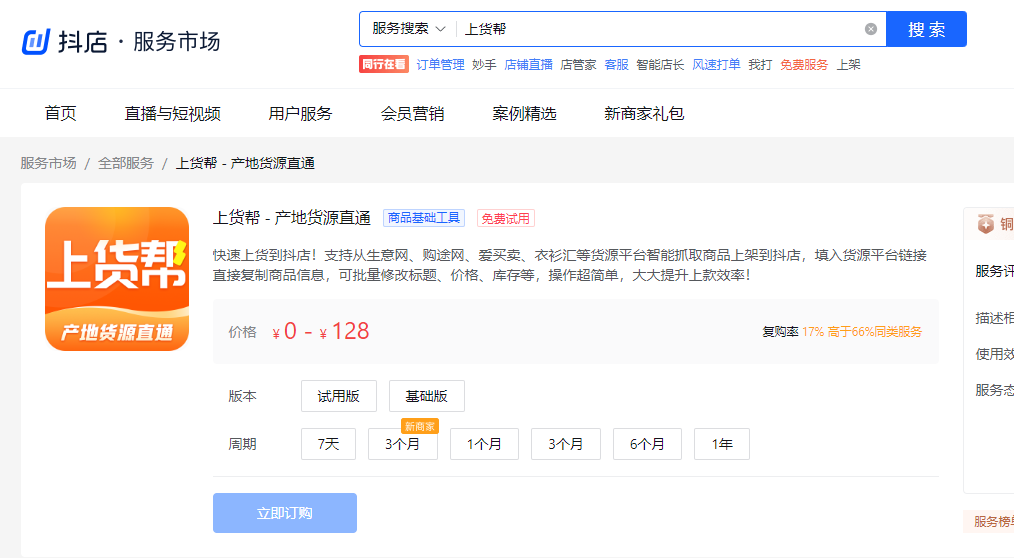
Task: Click the medal icon in the right panel
Action: click(x=986, y=224)
